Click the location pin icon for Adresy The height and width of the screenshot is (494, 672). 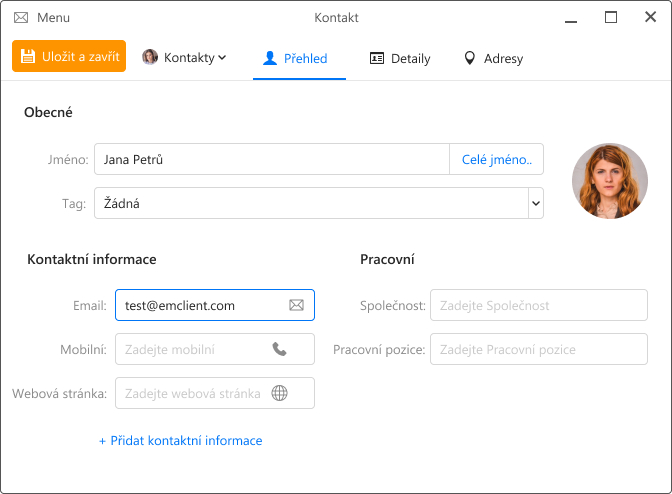[470, 58]
